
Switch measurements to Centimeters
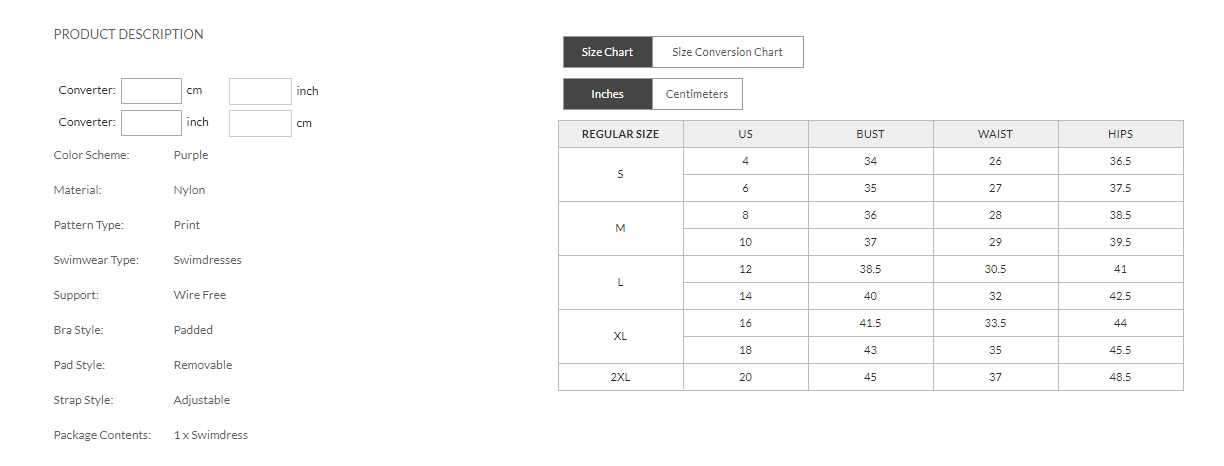tap(697, 94)
